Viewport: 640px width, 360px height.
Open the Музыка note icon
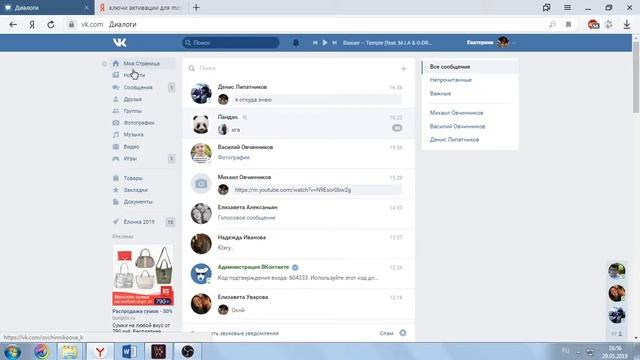pos(116,134)
